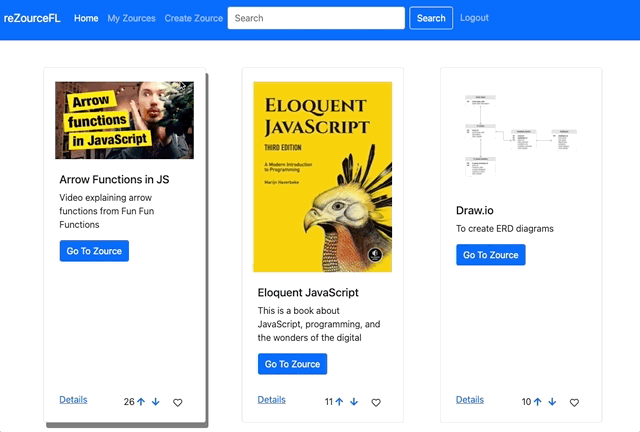This screenshot has width=640, height=432.
Task: Open Create Zource page
Action: coord(194,18)
